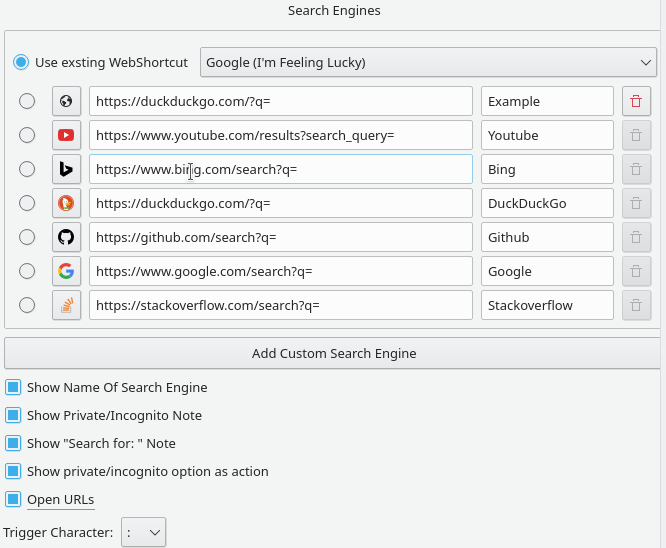The image size is (666, 548).
Task: Edit the DuckDuckGo name field
Action: pos(547,203)
